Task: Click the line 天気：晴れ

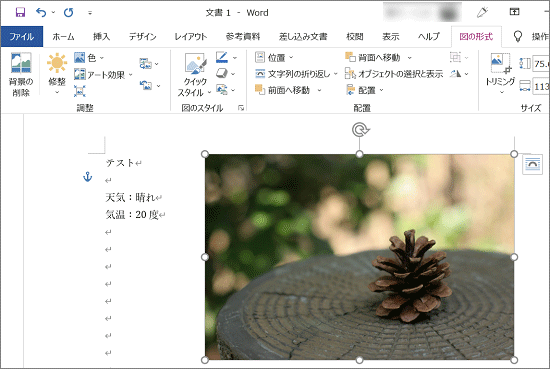Action: pyautogui.click(x=130, y=197)
